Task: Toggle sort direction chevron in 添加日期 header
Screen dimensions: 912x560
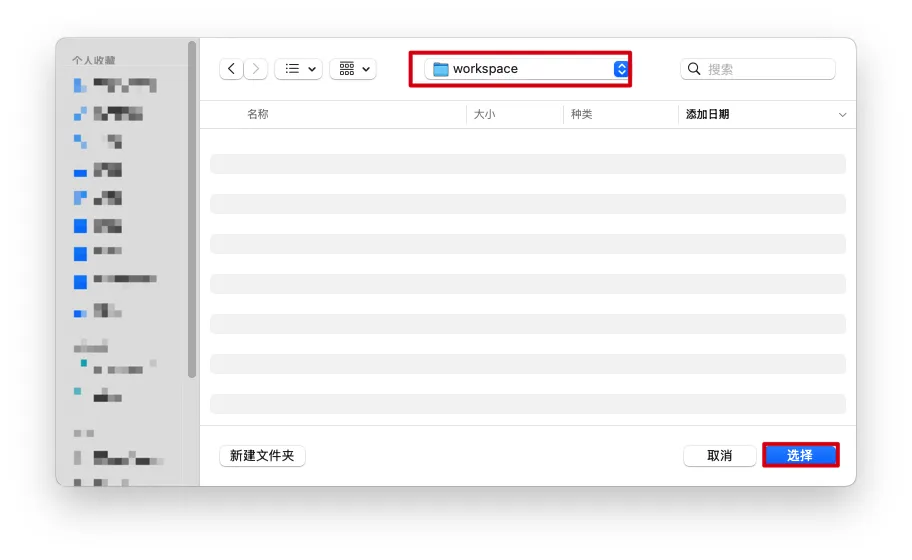Action: point(842,115)
